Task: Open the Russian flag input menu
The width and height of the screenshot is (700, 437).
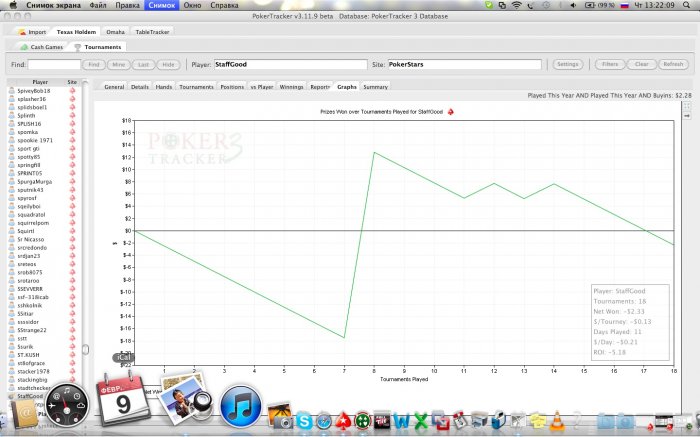Action: click(625, 5)
